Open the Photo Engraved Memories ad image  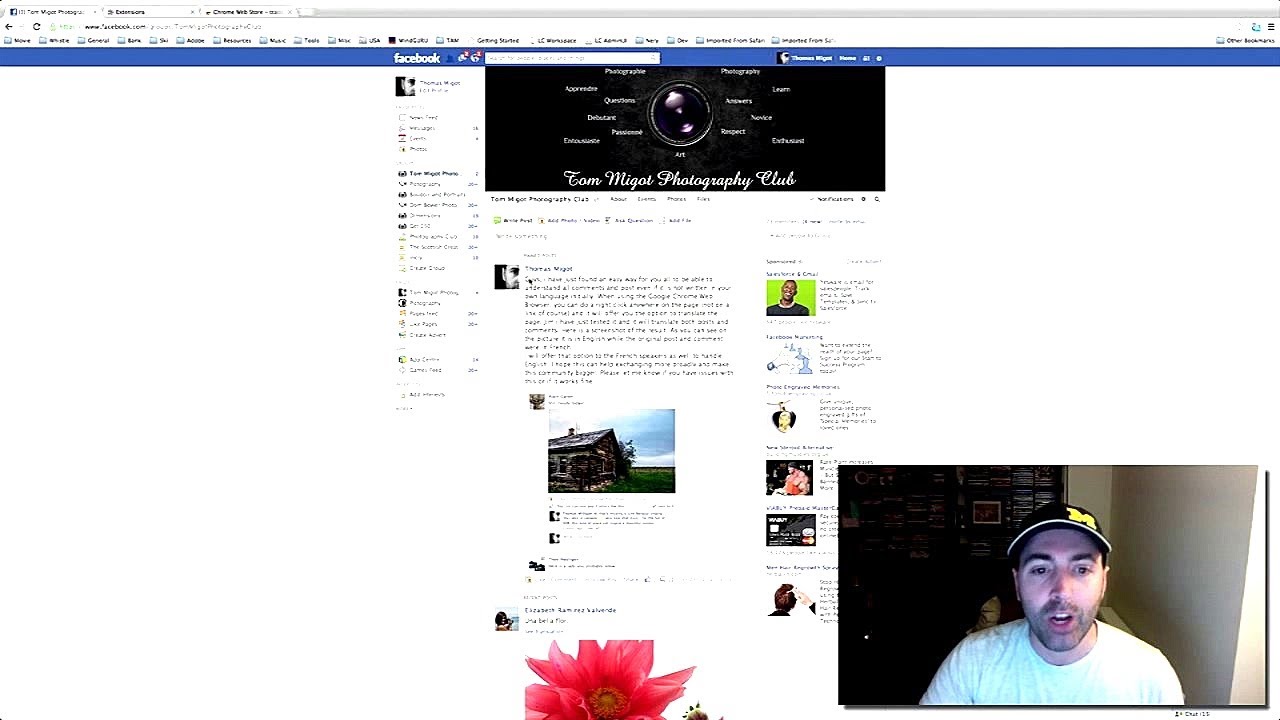tap(784, 417)
